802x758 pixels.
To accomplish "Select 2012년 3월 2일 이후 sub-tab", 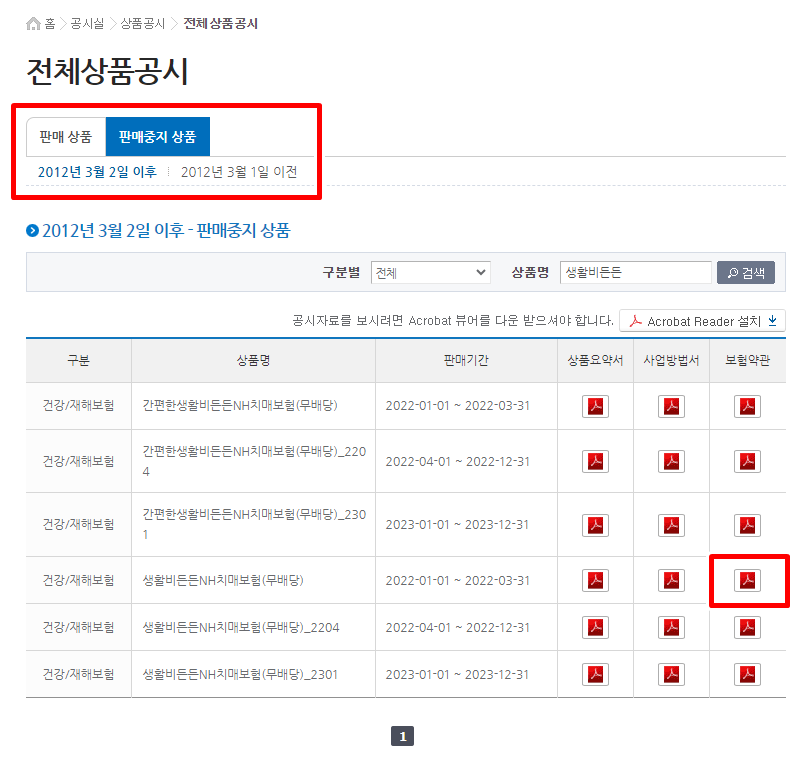I will tap(97, 172).
